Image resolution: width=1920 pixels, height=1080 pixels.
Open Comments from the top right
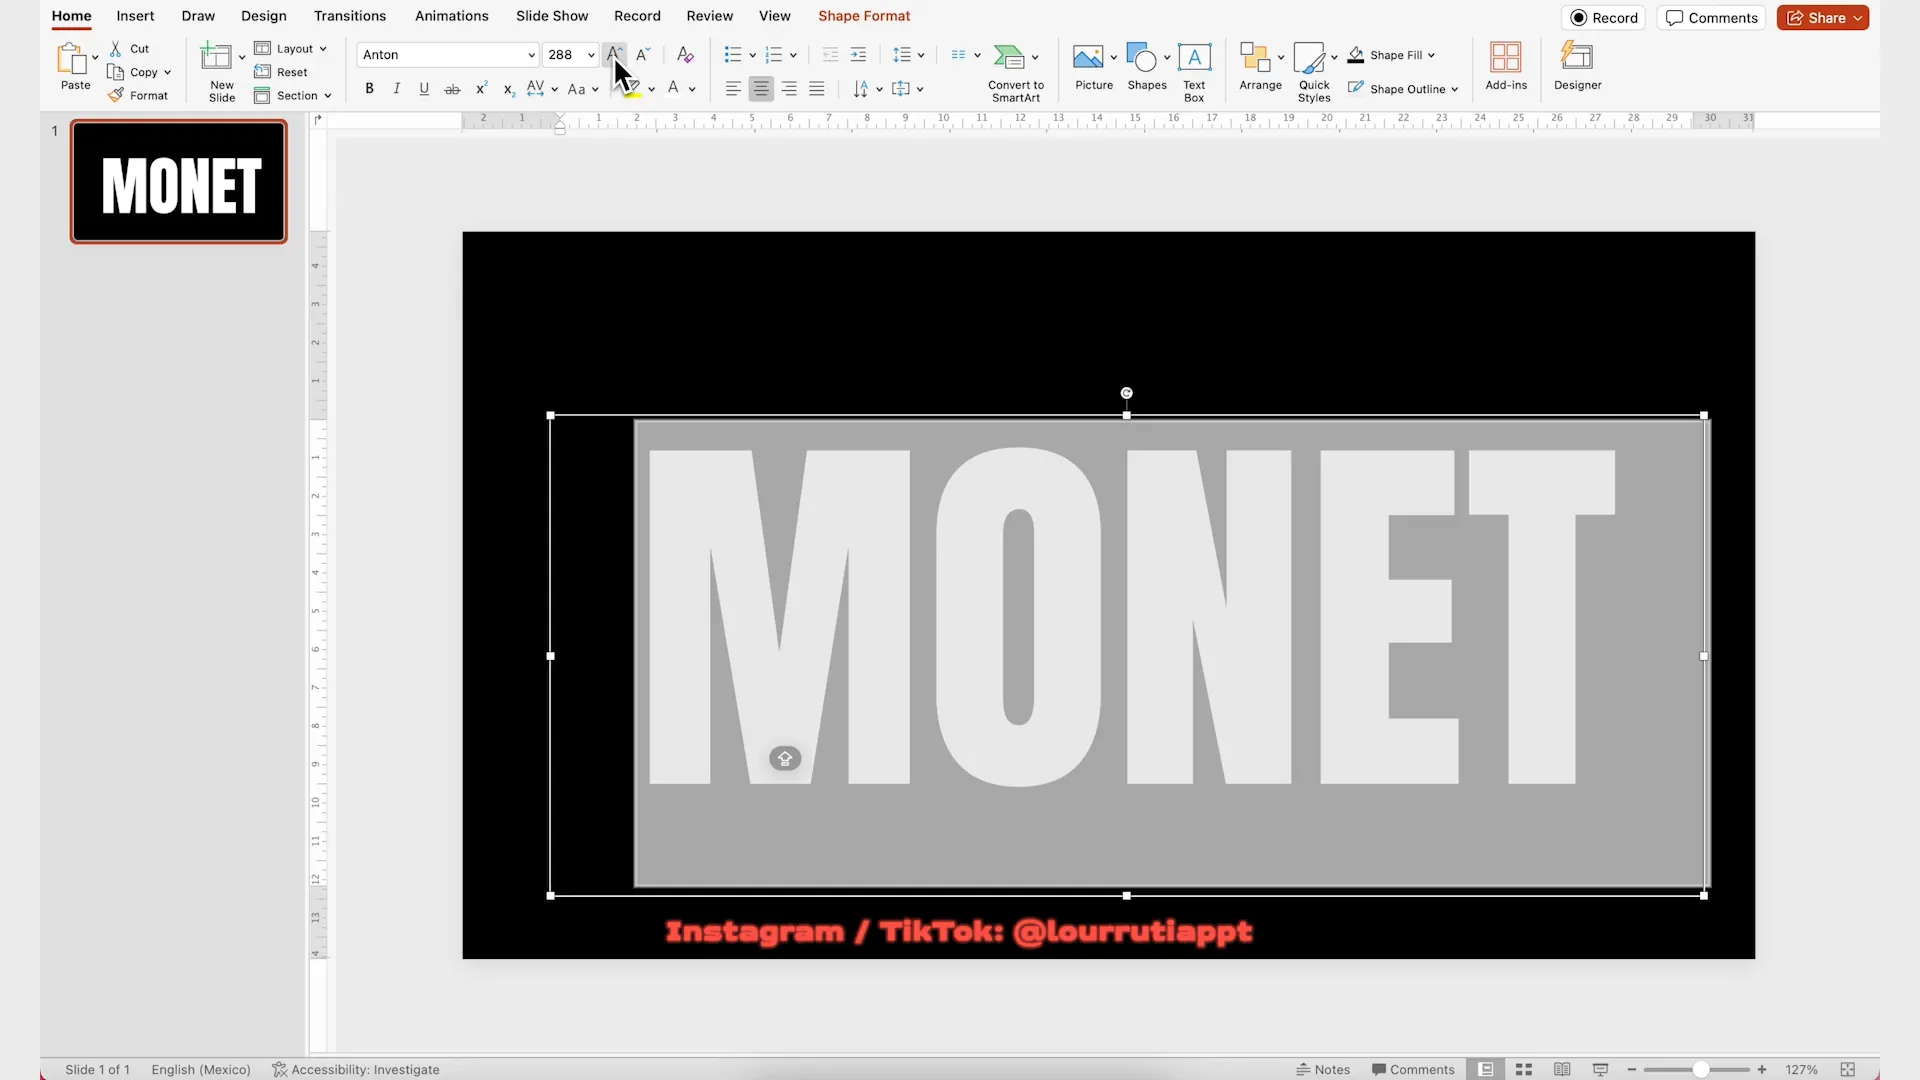point(1712,18)
